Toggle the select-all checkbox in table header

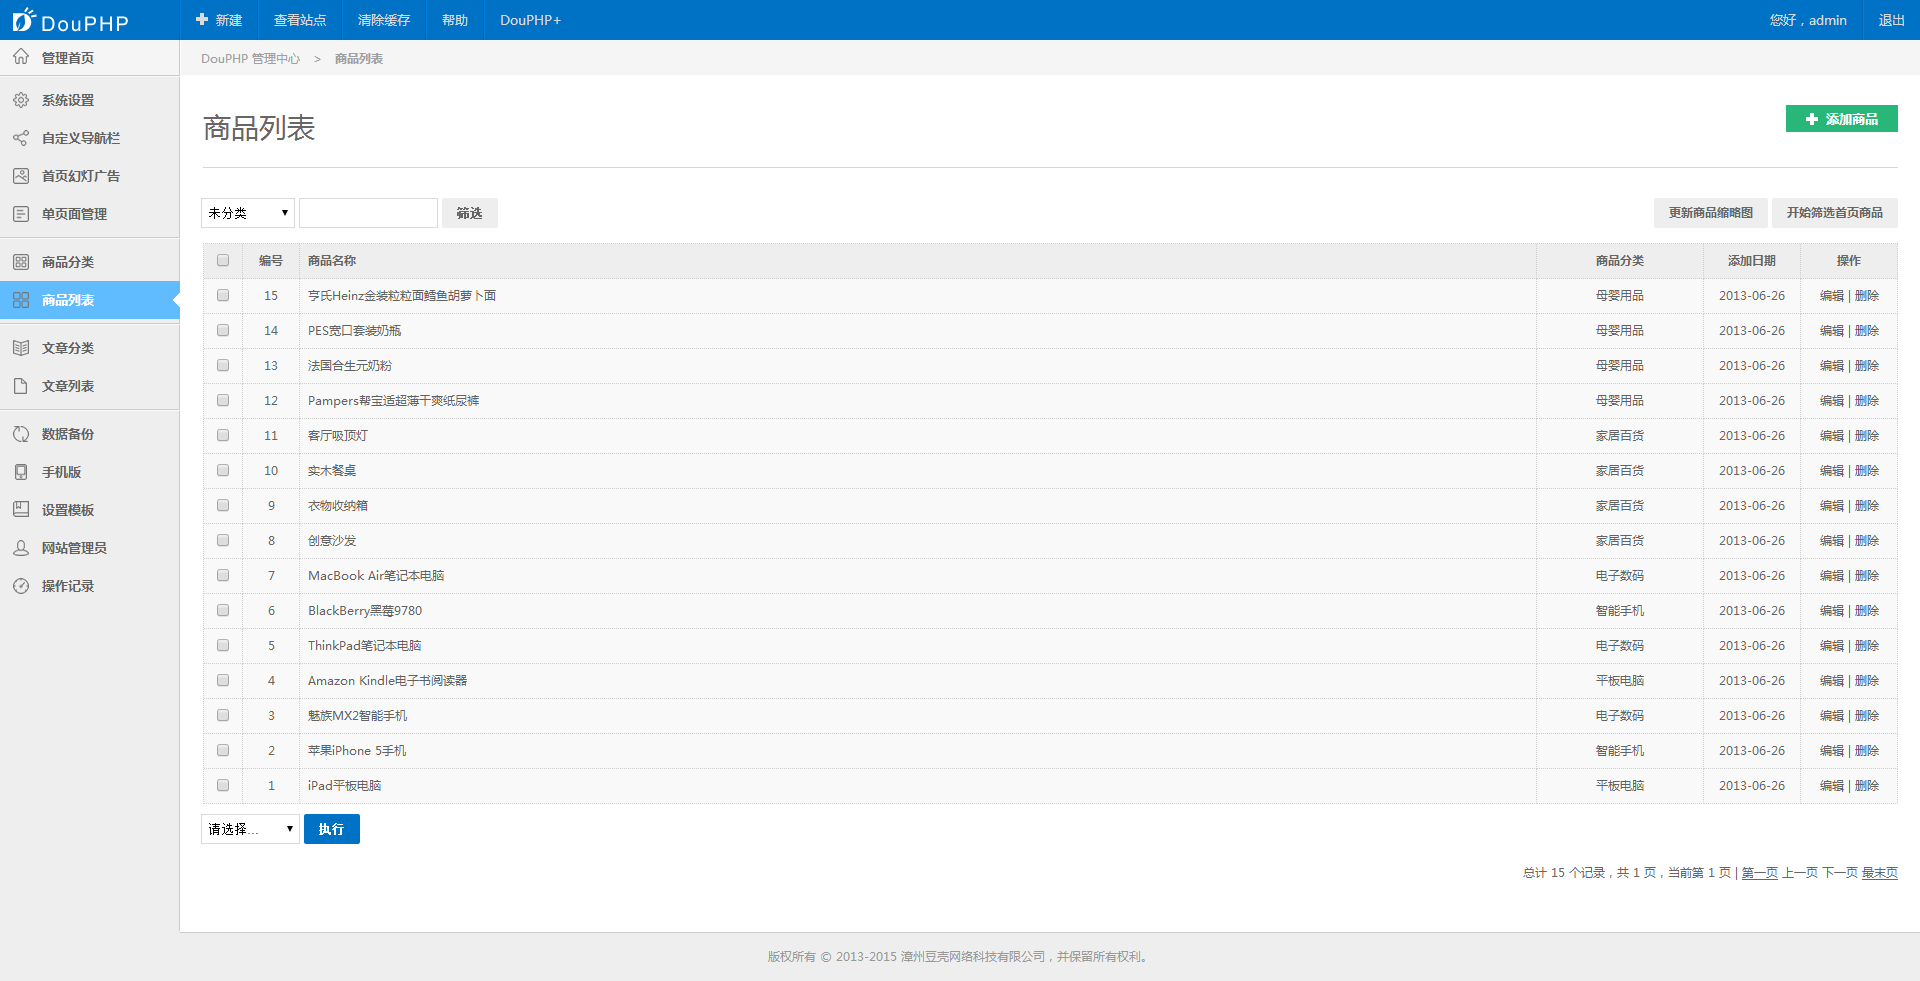(x=223, y=260)
